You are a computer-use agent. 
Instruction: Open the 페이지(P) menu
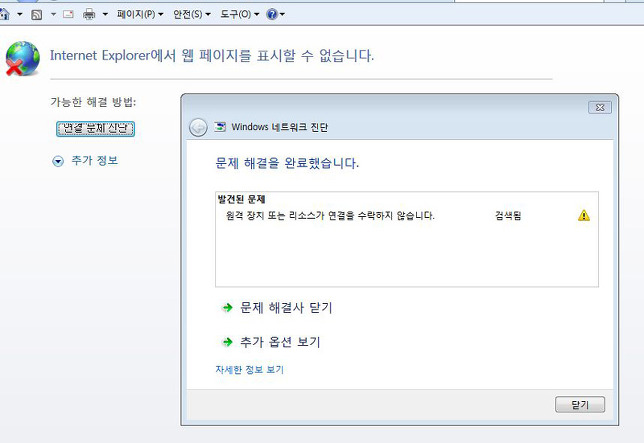click(x=140, y=14)
